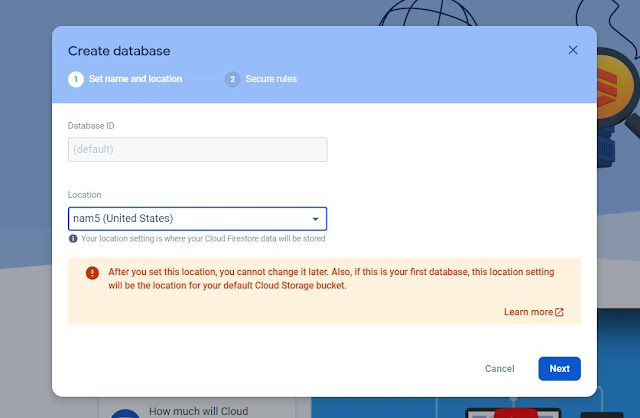Open the Location dropdown
Image resolution: width=640 pixels, height=418 pixels.
[x=198, y=219]
